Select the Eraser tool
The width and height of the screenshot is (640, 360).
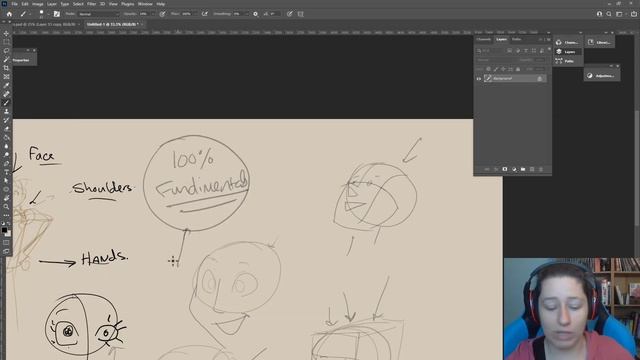point(6,129)
